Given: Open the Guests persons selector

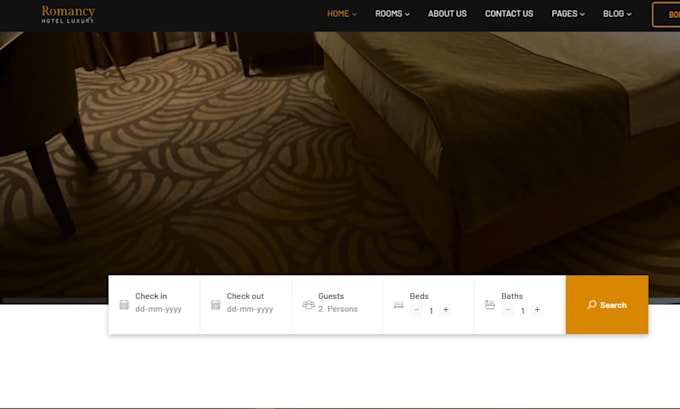Looking at the screenshot, I should click(x=338, y=309).
